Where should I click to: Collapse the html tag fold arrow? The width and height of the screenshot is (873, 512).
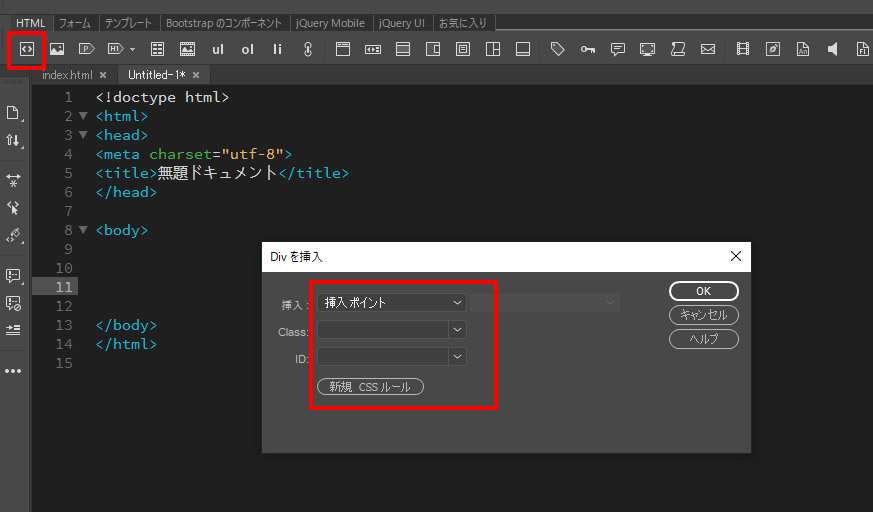83,116
